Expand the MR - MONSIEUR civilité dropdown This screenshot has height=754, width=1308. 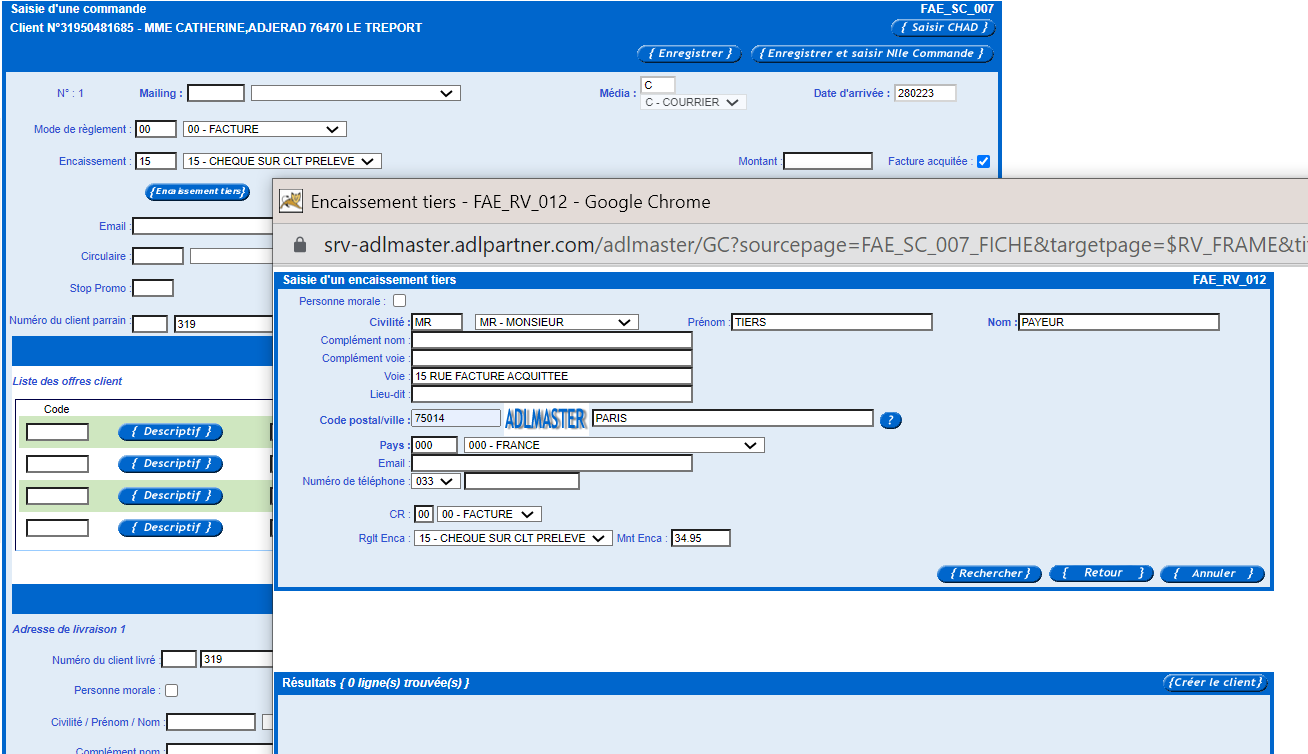point(556,322)
